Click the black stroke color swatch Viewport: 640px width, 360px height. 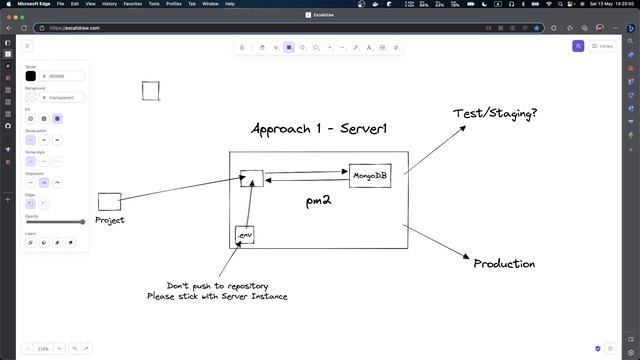click(31, 76)
